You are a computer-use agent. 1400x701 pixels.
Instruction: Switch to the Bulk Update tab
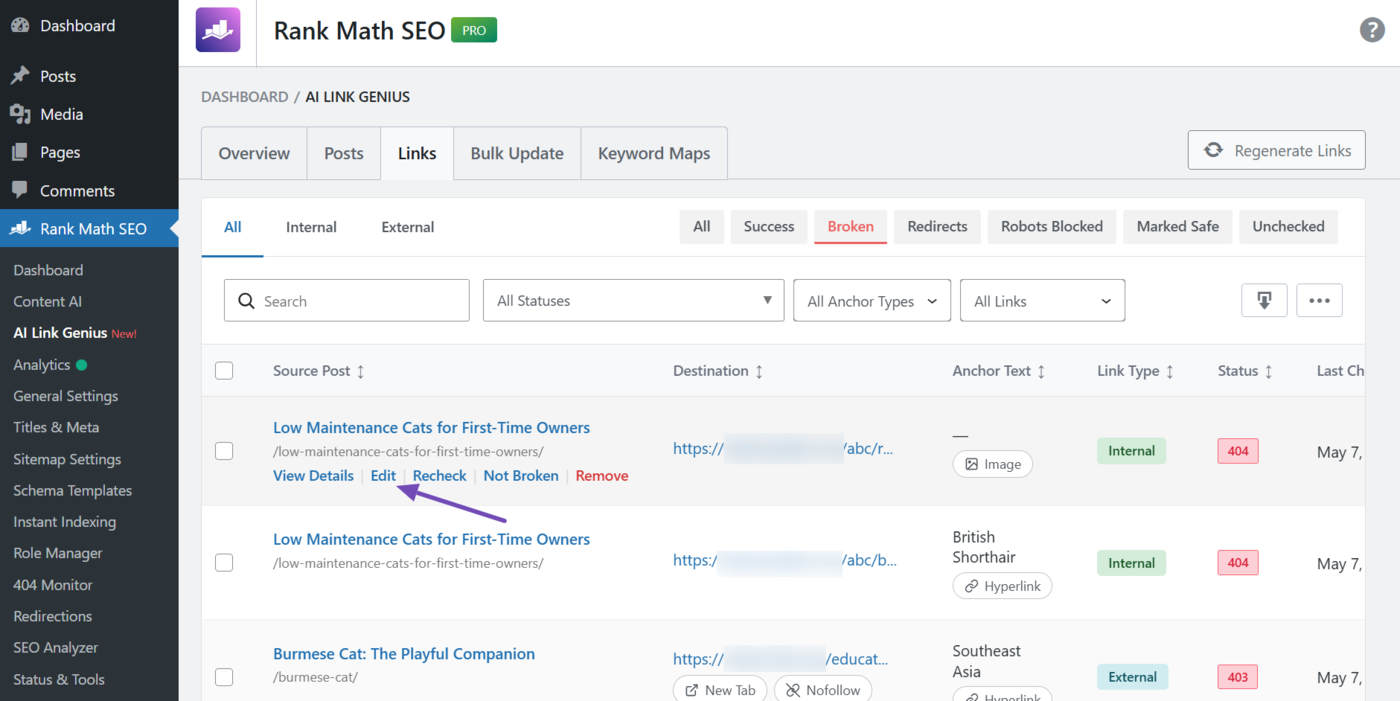click(517, 153)
